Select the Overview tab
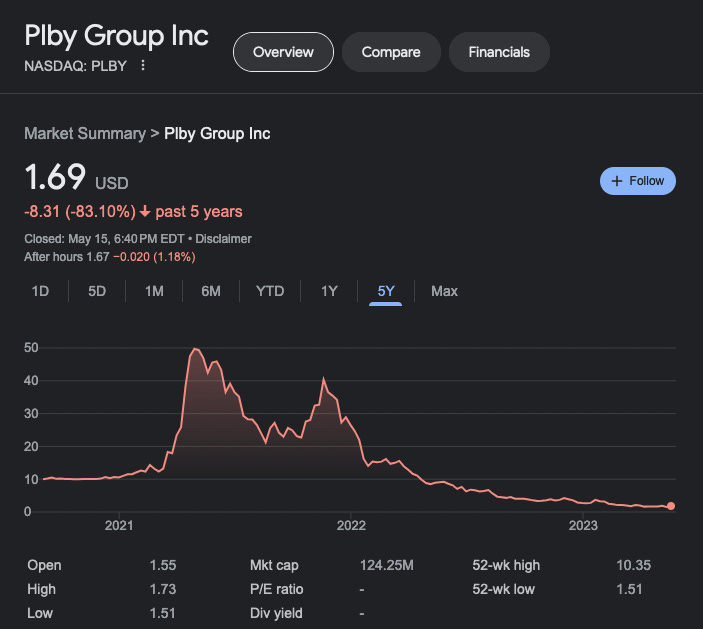Screen dimensions: 703x629 pyautogui.click(x=283, y=52)
